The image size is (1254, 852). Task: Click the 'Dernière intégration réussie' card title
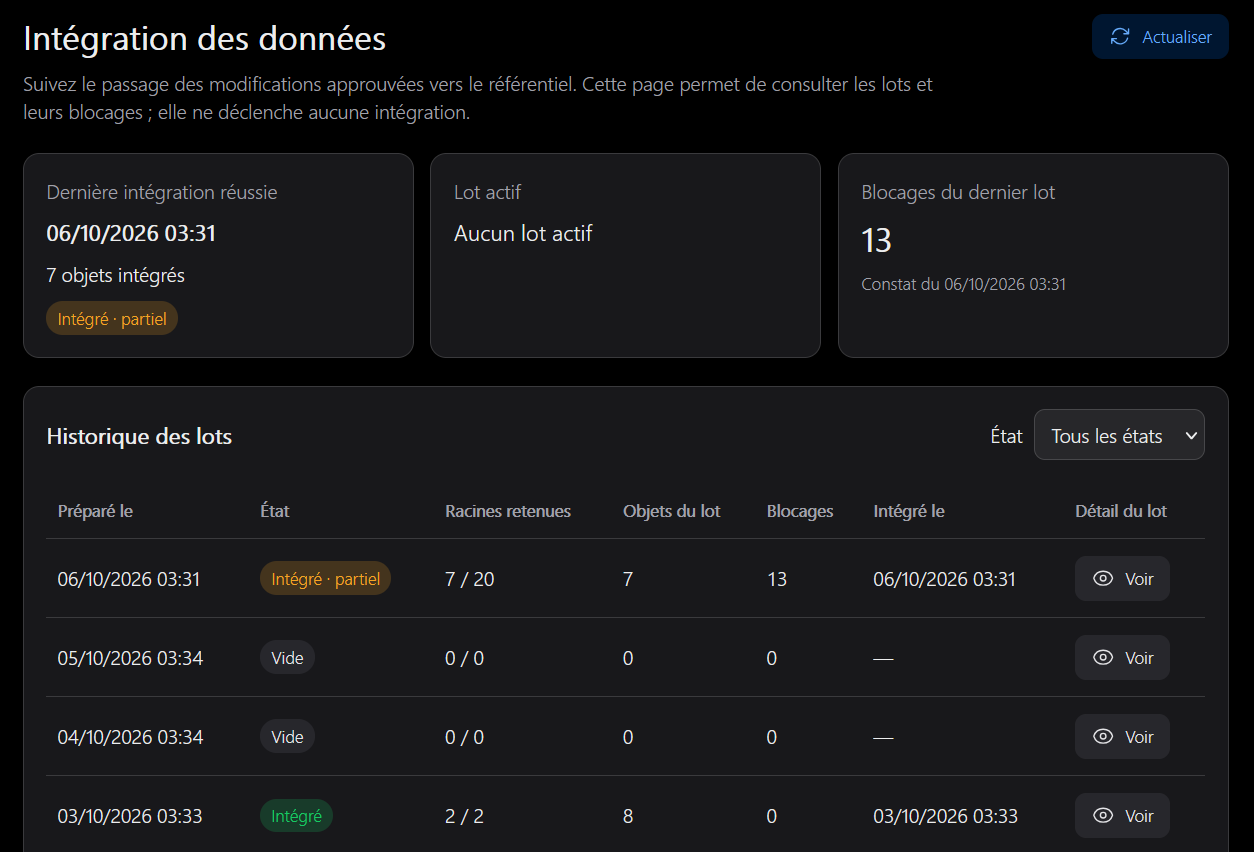point(162,192)
